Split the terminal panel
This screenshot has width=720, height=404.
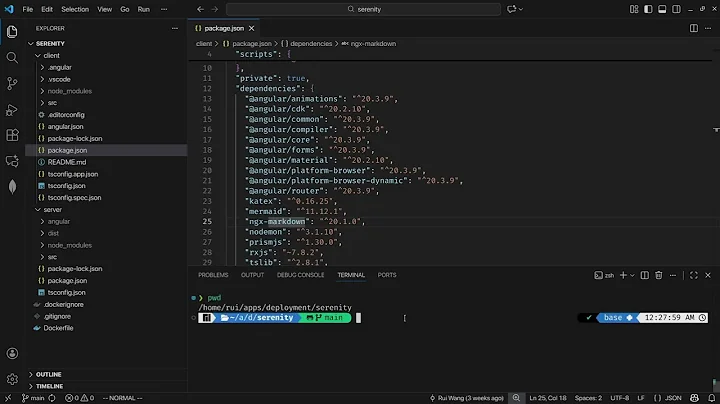645,275
